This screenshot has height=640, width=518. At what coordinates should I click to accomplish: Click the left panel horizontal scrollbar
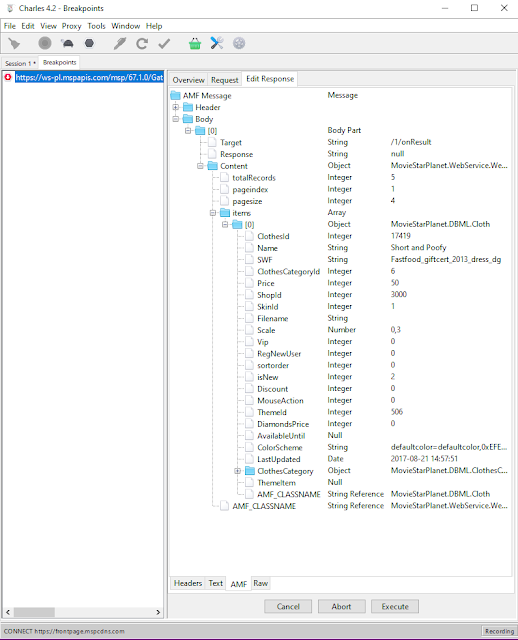pos(83,612)
